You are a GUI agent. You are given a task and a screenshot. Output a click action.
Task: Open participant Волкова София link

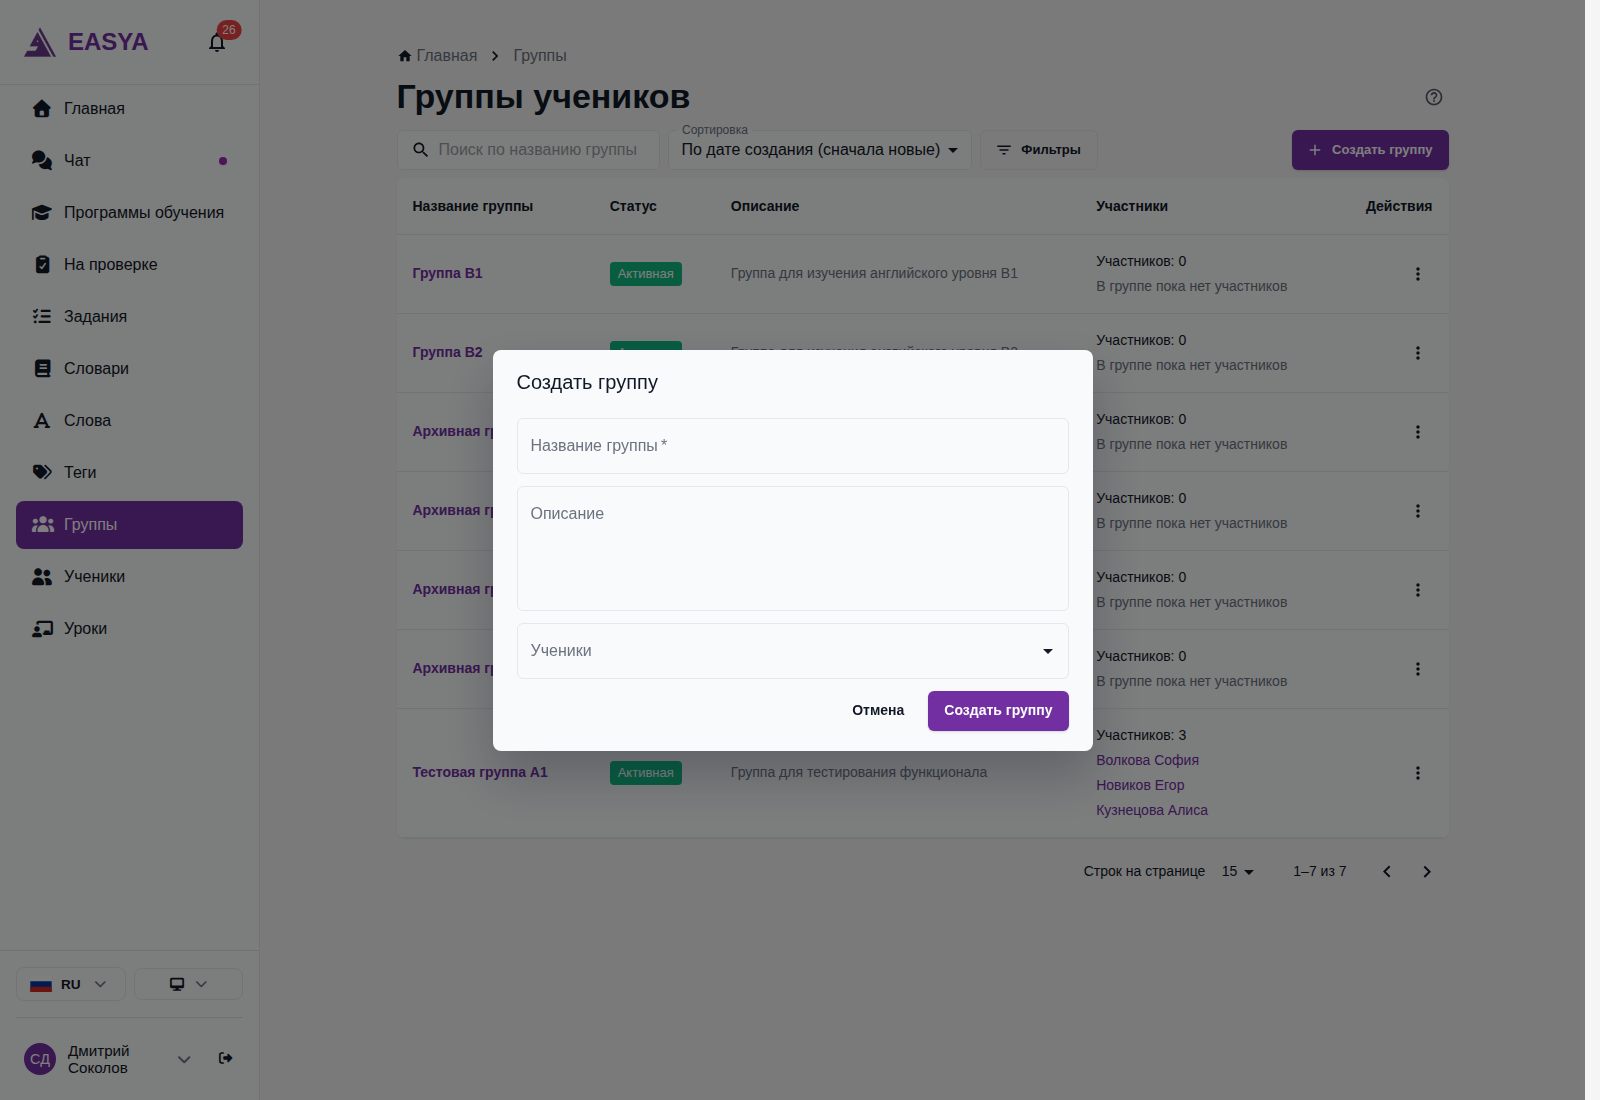point(1147,761)
